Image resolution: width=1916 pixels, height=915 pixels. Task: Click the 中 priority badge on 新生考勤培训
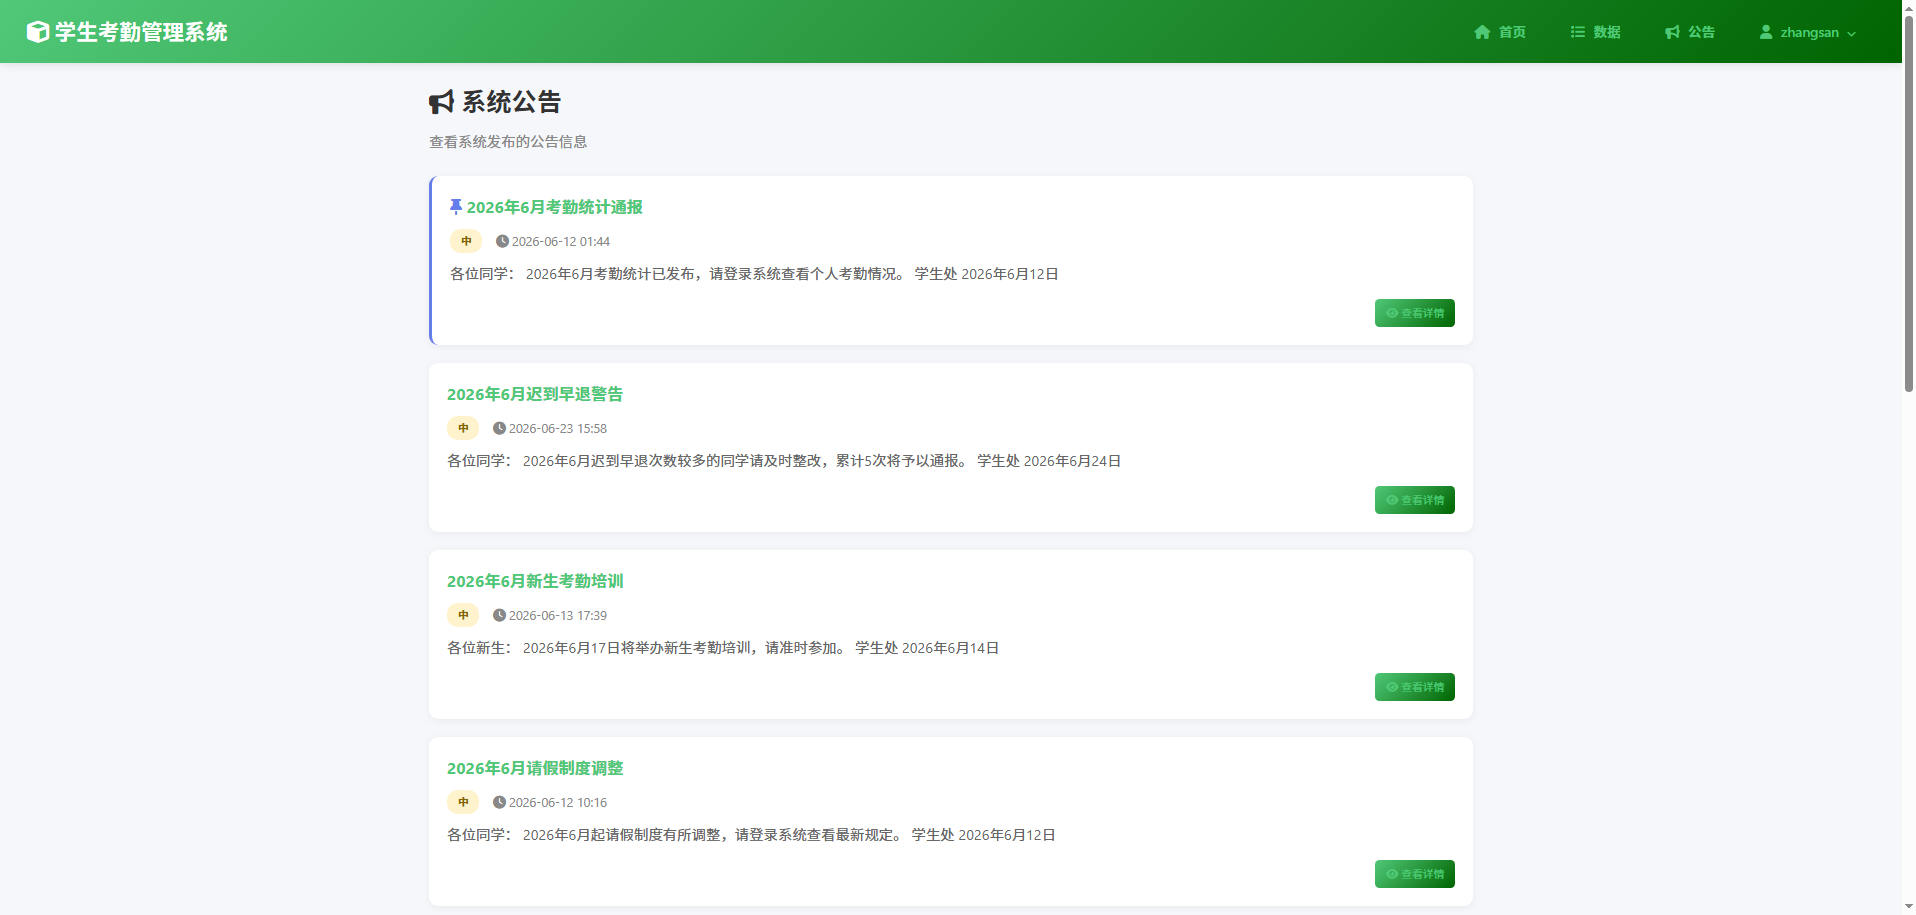pyautogui.click(x=463, y=615)
